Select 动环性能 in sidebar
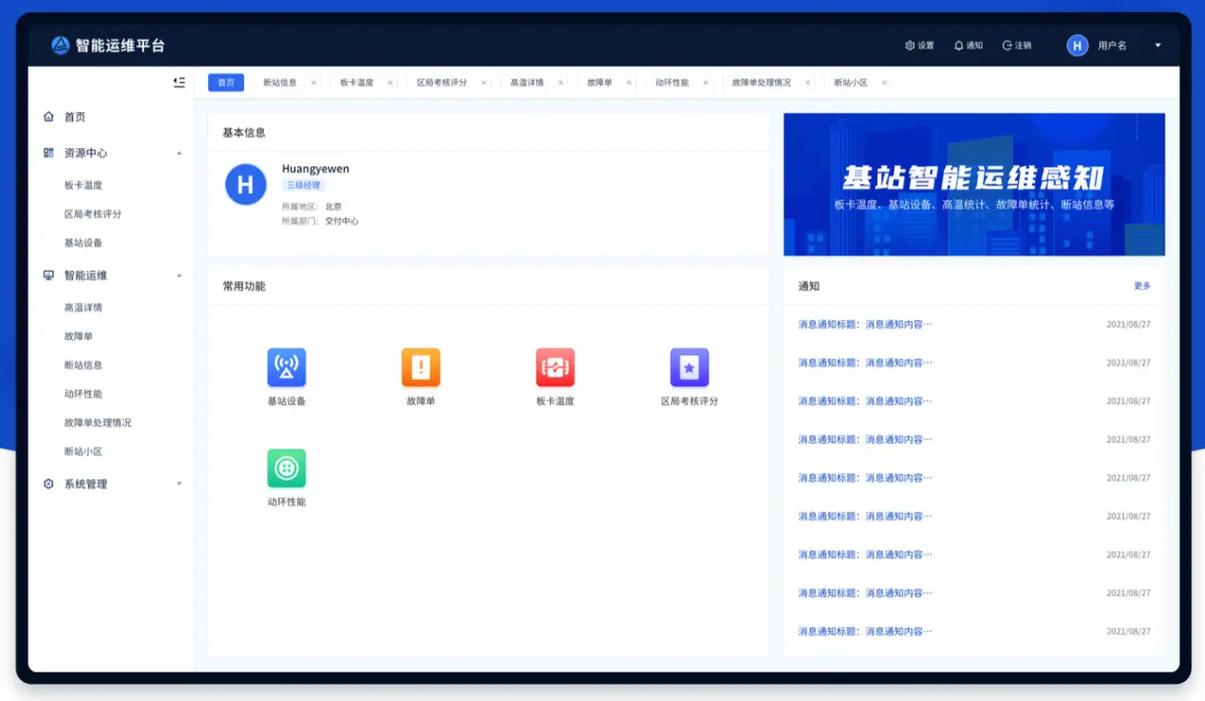Screen dimensions: 1205x701 [83, 394]
